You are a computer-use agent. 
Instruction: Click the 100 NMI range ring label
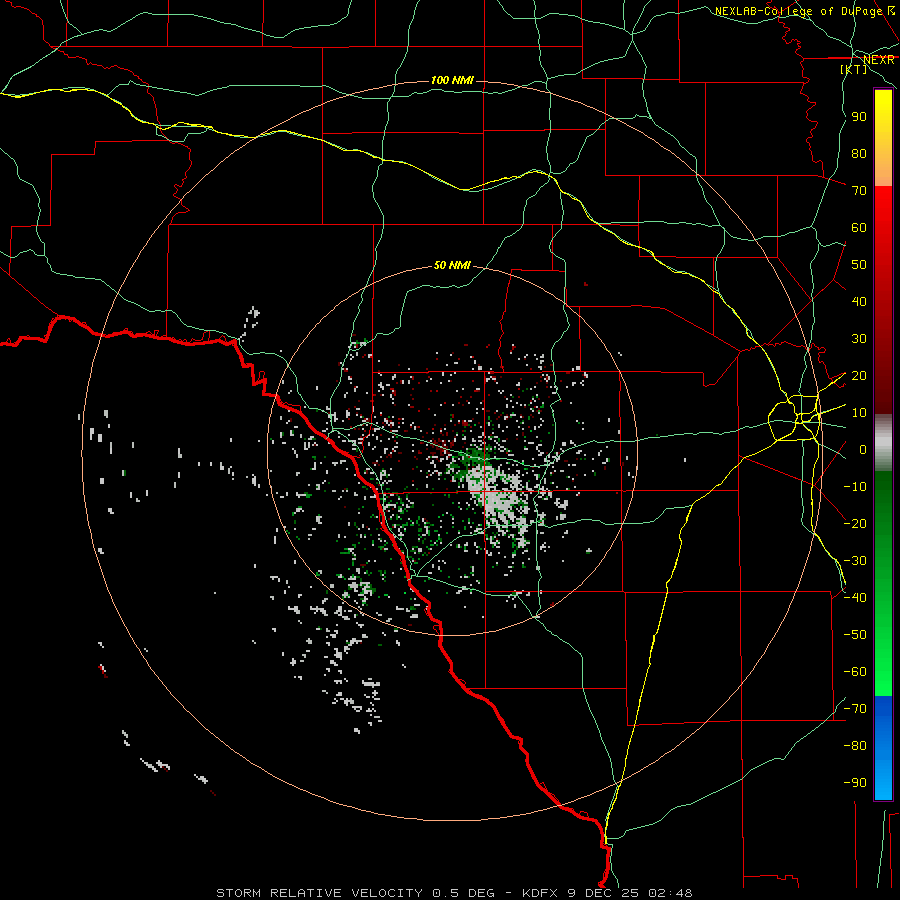click(x=452, y=80)
